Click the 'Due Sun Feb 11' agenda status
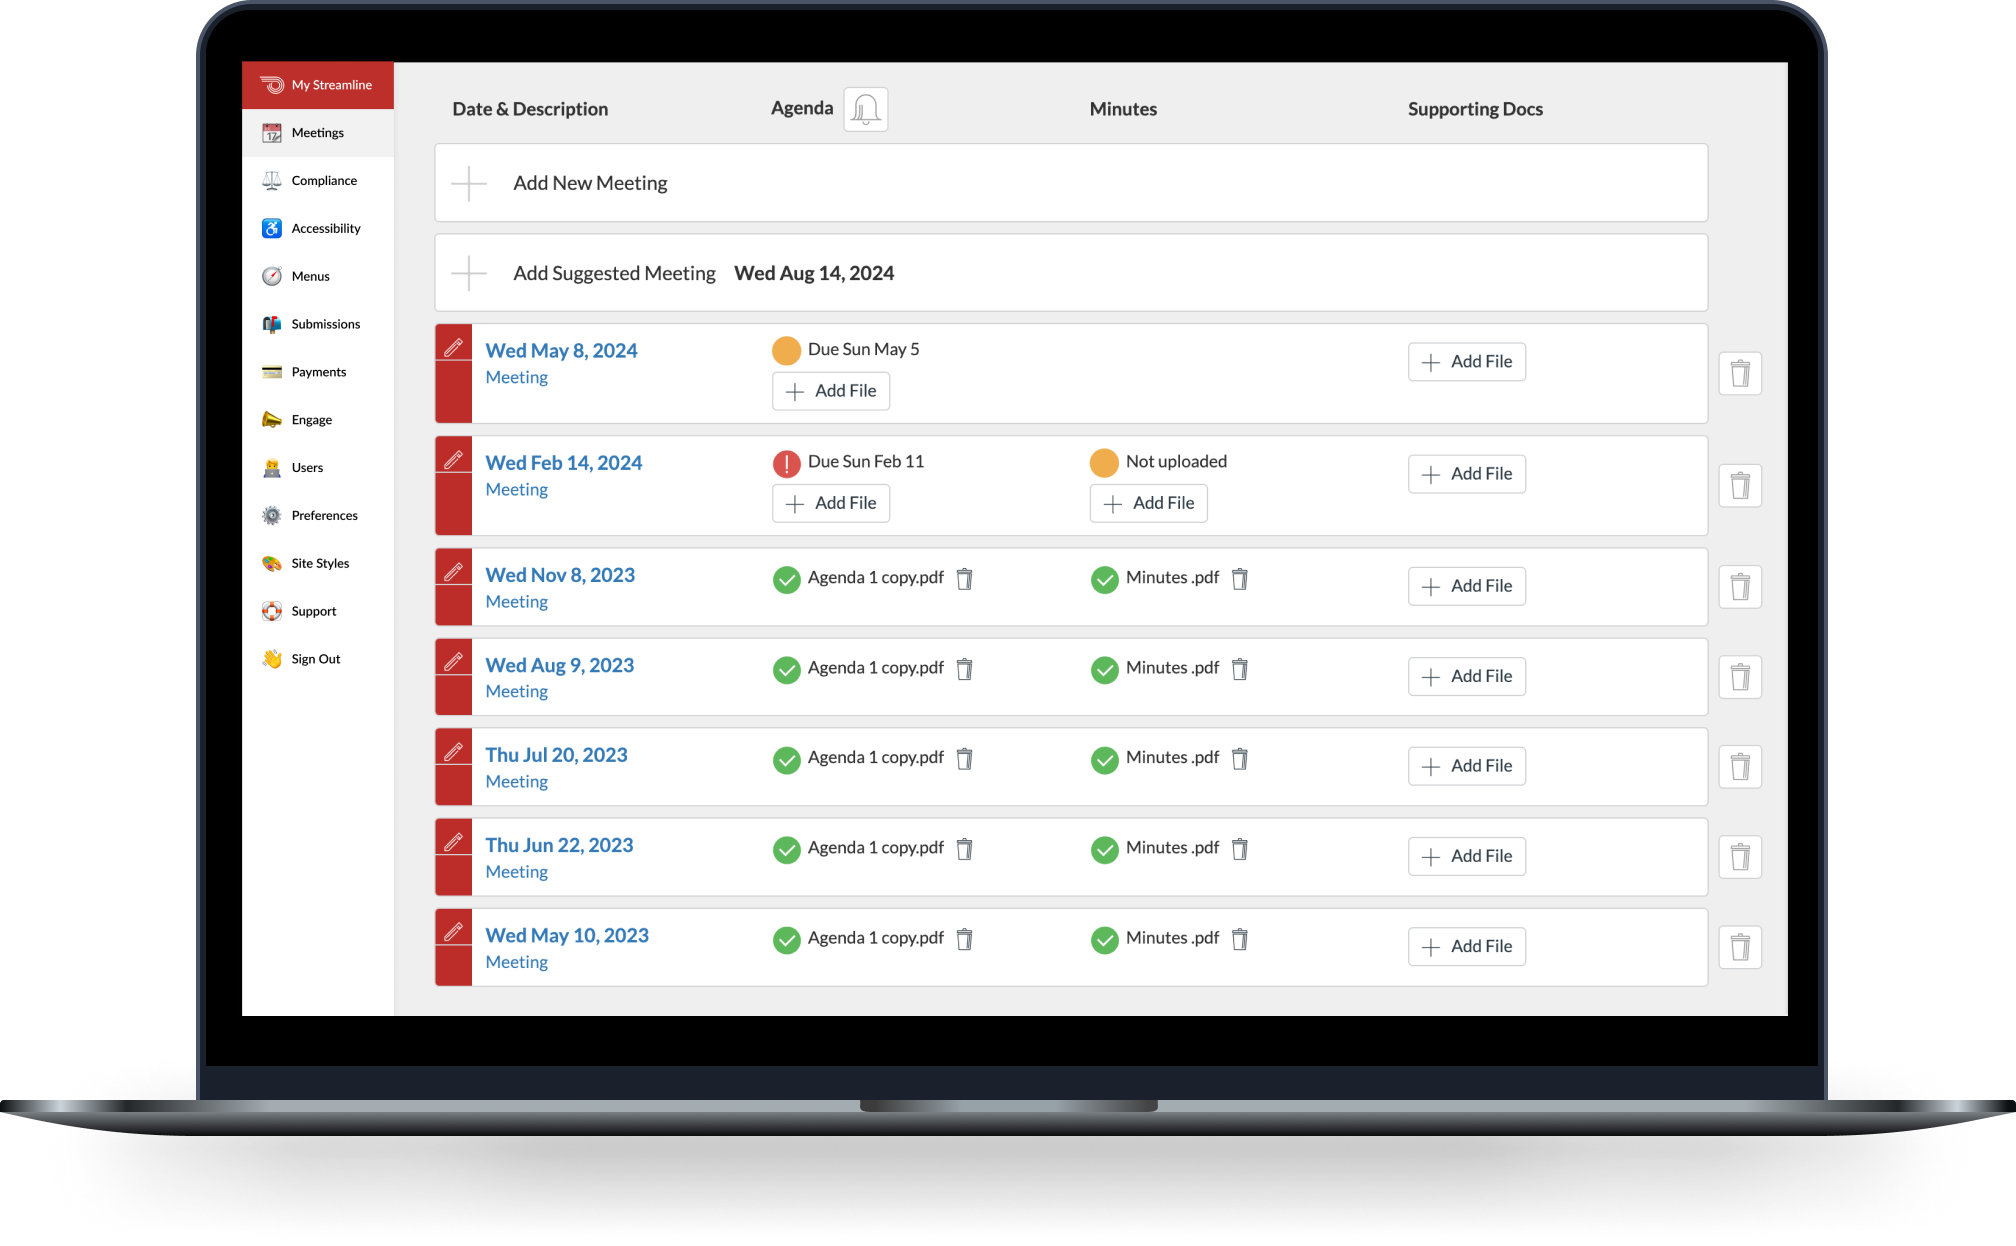The height and width of the screenshot is (1246, 2016). [x=866, y=462]
